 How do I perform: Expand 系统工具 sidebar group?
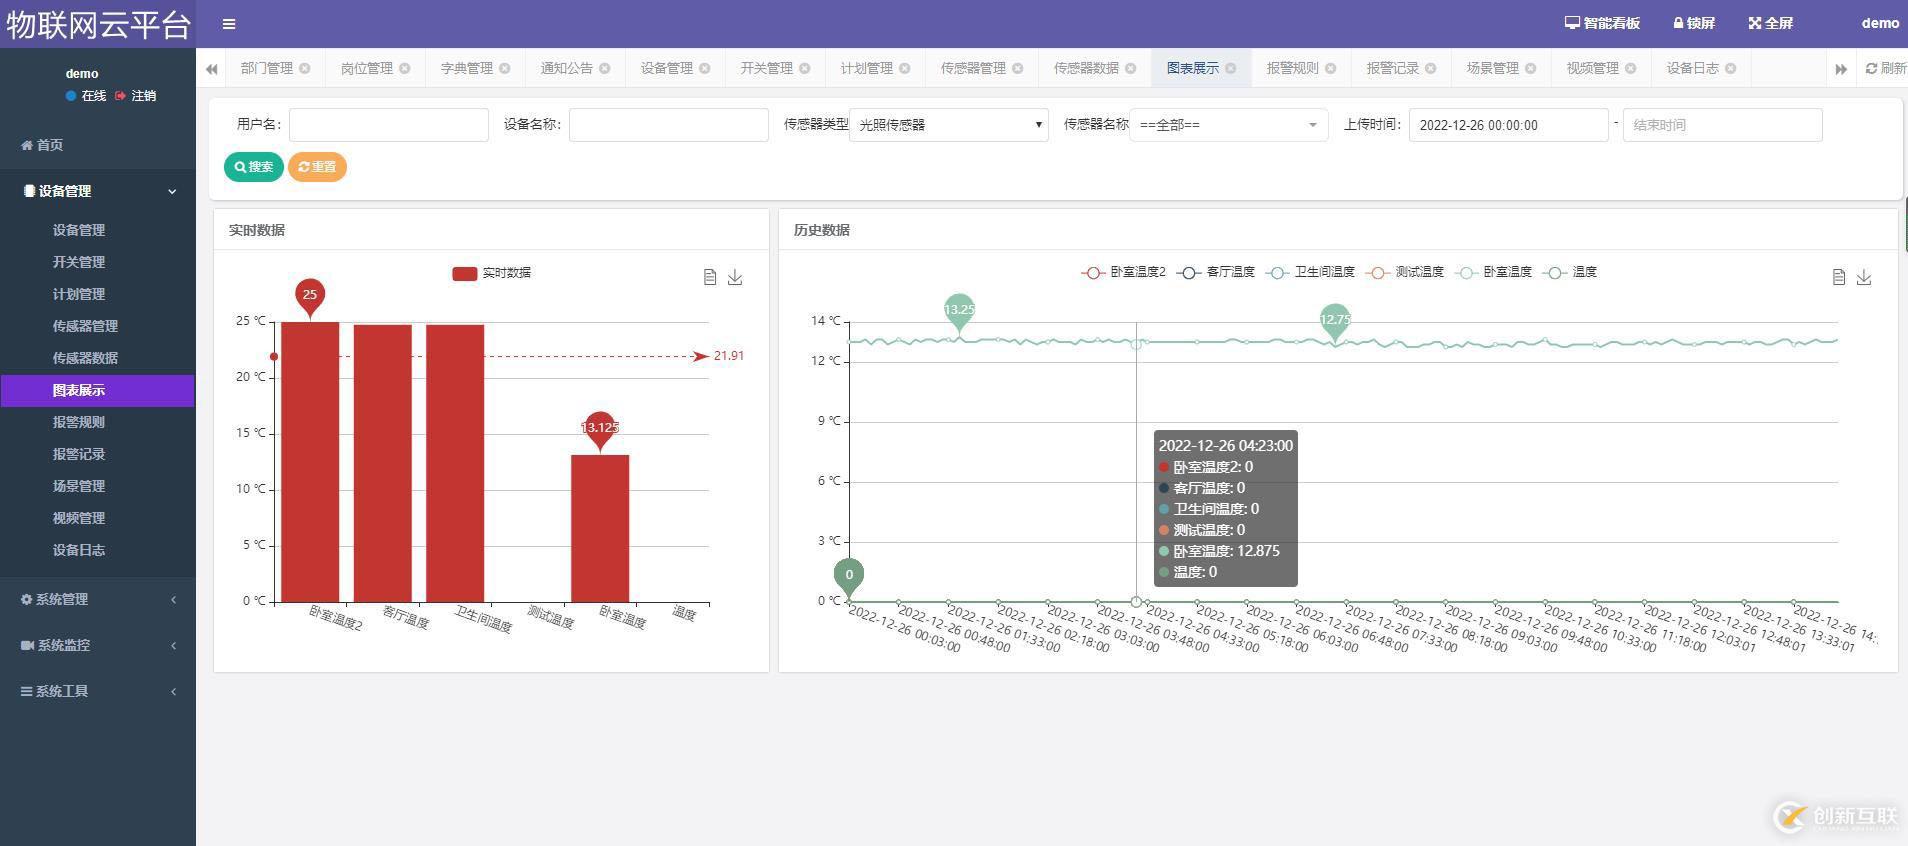98,691
